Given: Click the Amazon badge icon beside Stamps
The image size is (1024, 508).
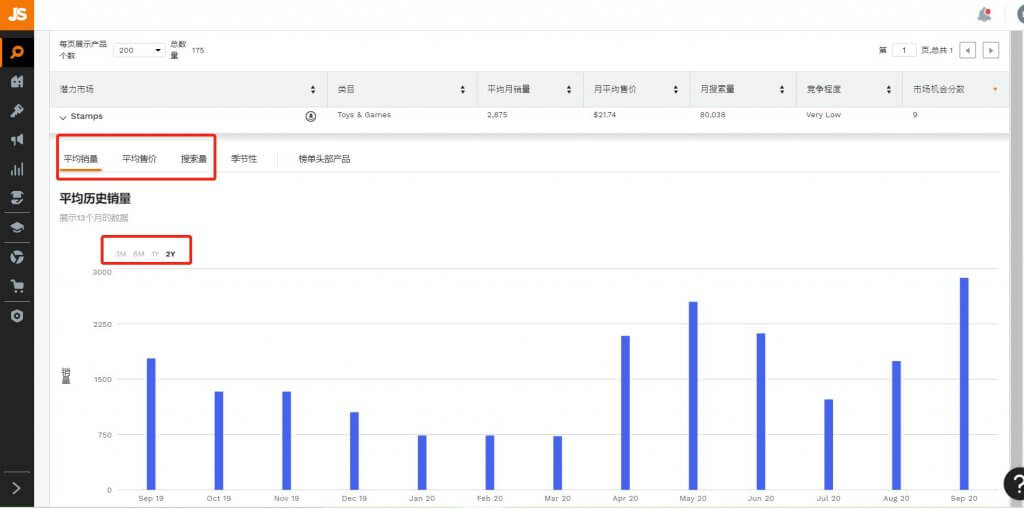Looking at the screenshot, I should point(311,116).
